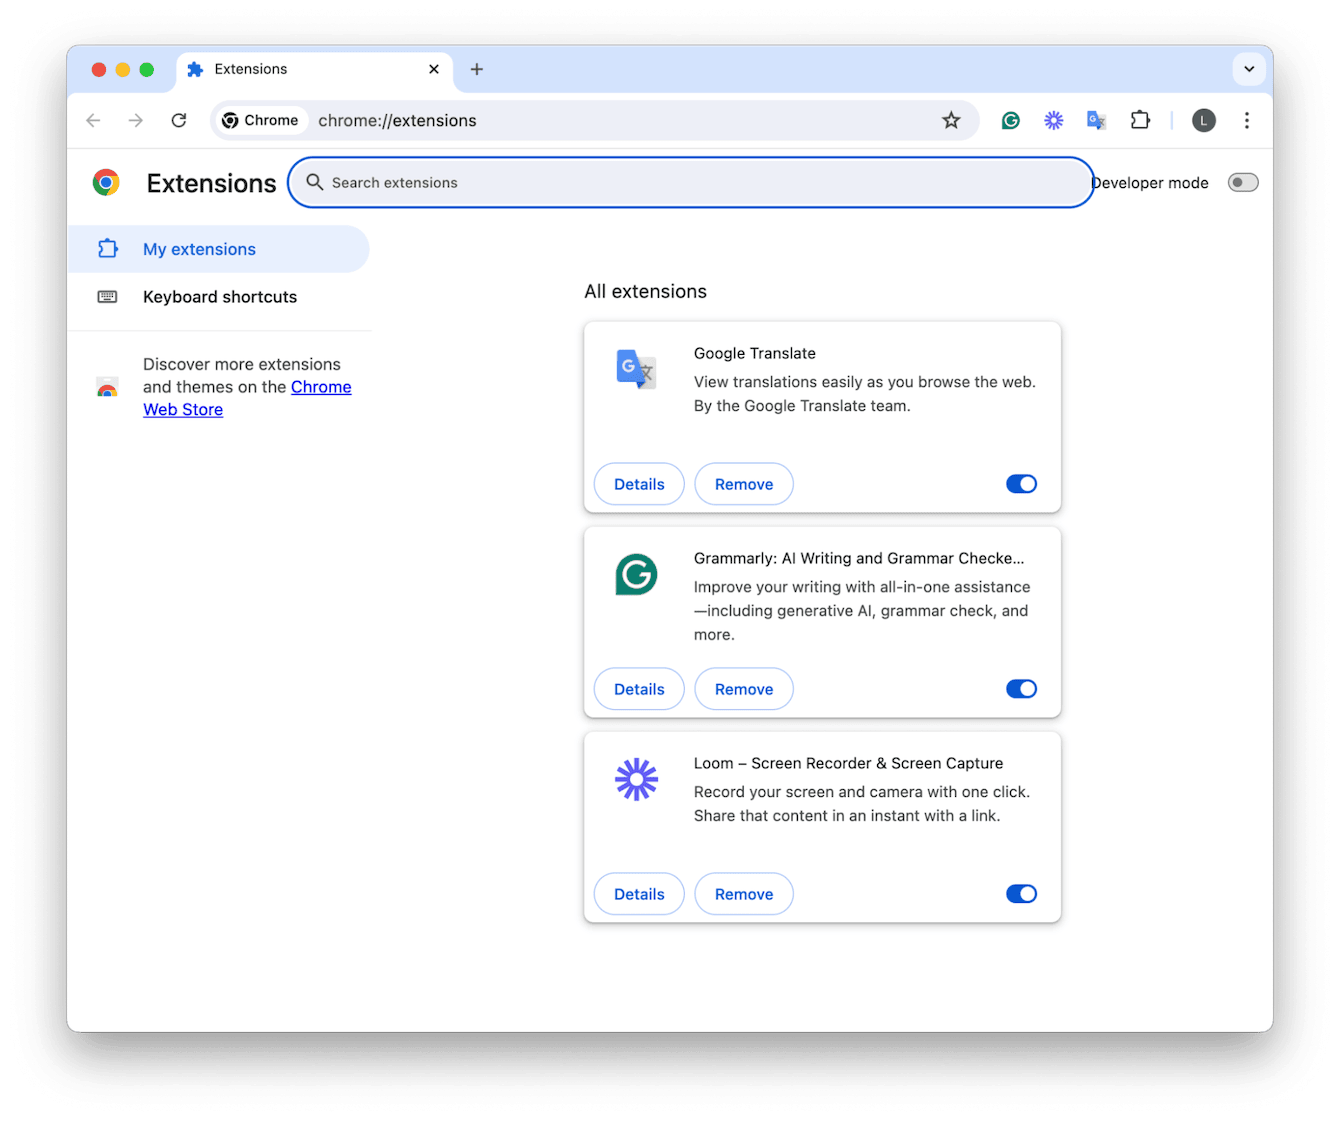Click the Chrome label chip in the address bar
The height and width of the screenshot is (1121, 1340).
pyautogui.click(x=260, y=120)
